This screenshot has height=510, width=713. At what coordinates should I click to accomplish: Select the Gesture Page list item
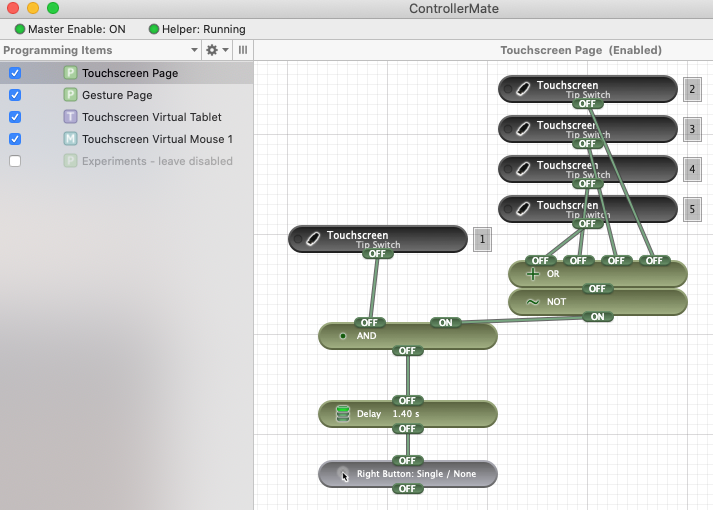[x=117, y=95]
